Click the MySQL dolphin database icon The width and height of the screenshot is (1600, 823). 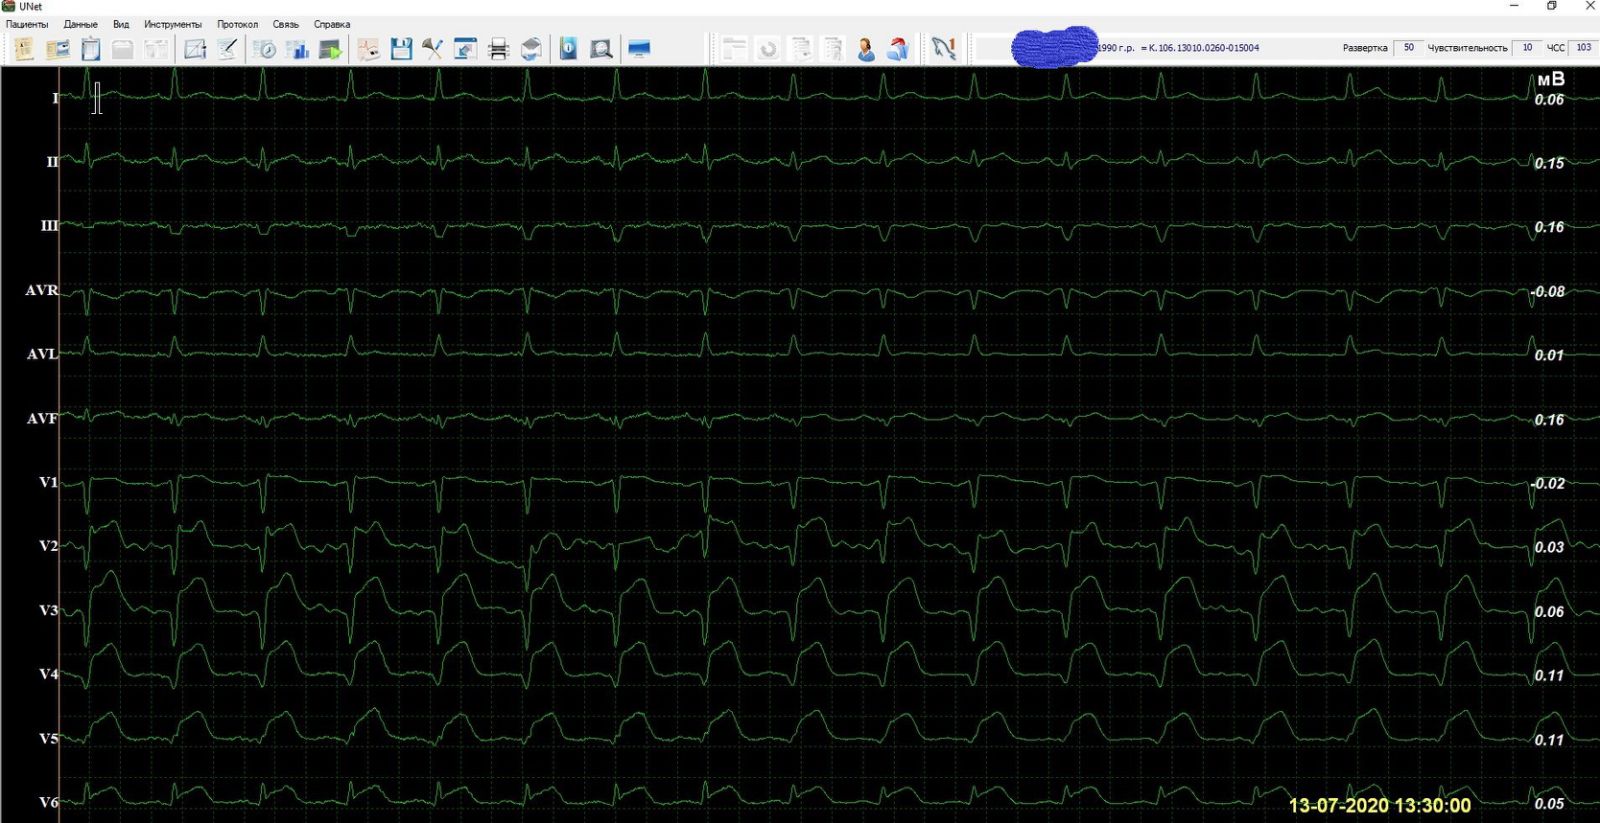[x=942, y=48]
